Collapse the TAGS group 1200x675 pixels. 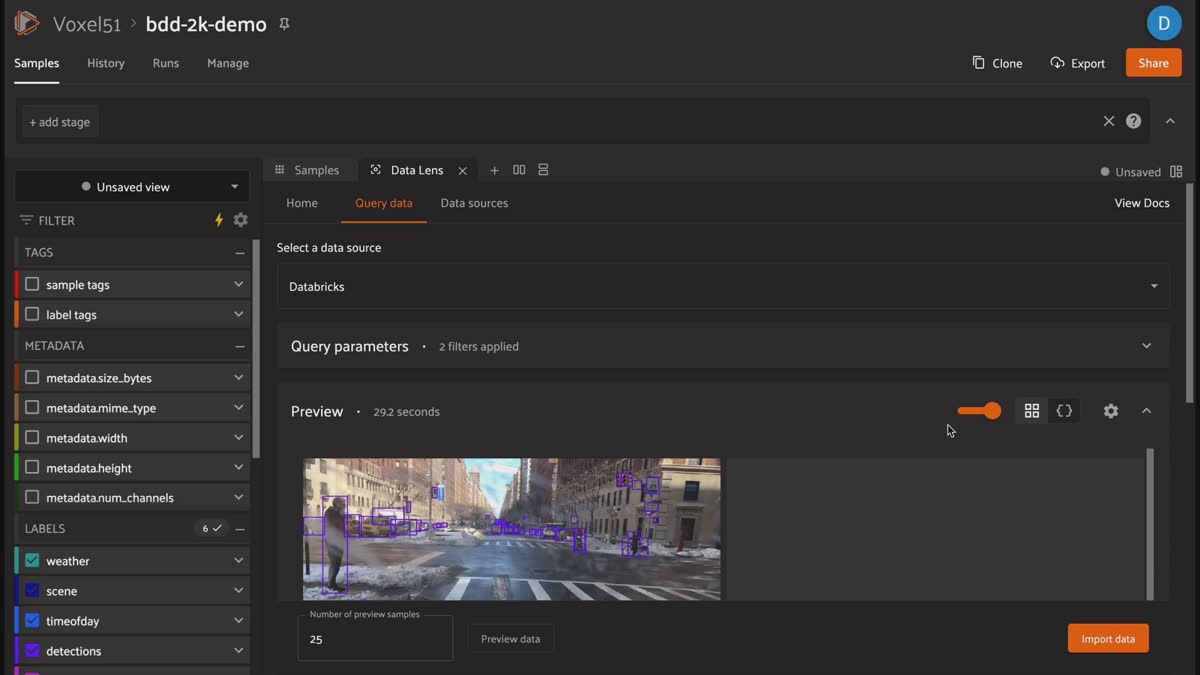point(240,253)
